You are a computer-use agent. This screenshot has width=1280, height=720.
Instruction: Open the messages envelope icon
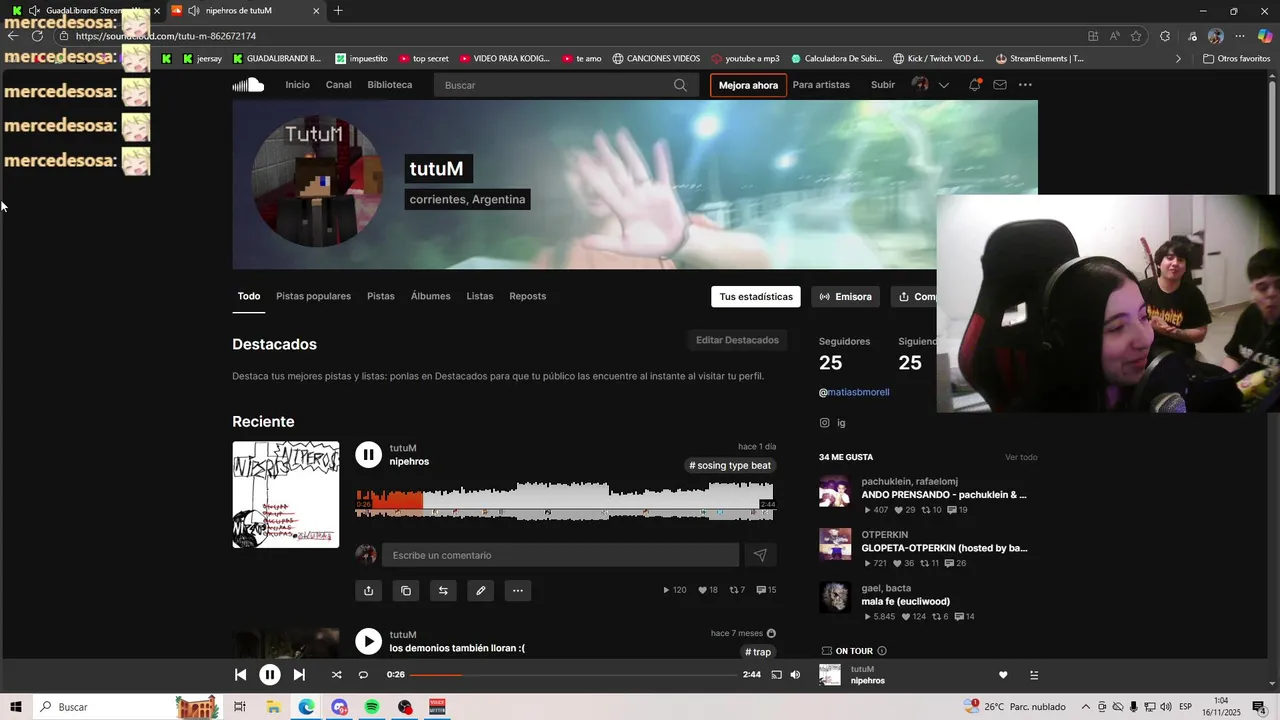tap(999, 85)
